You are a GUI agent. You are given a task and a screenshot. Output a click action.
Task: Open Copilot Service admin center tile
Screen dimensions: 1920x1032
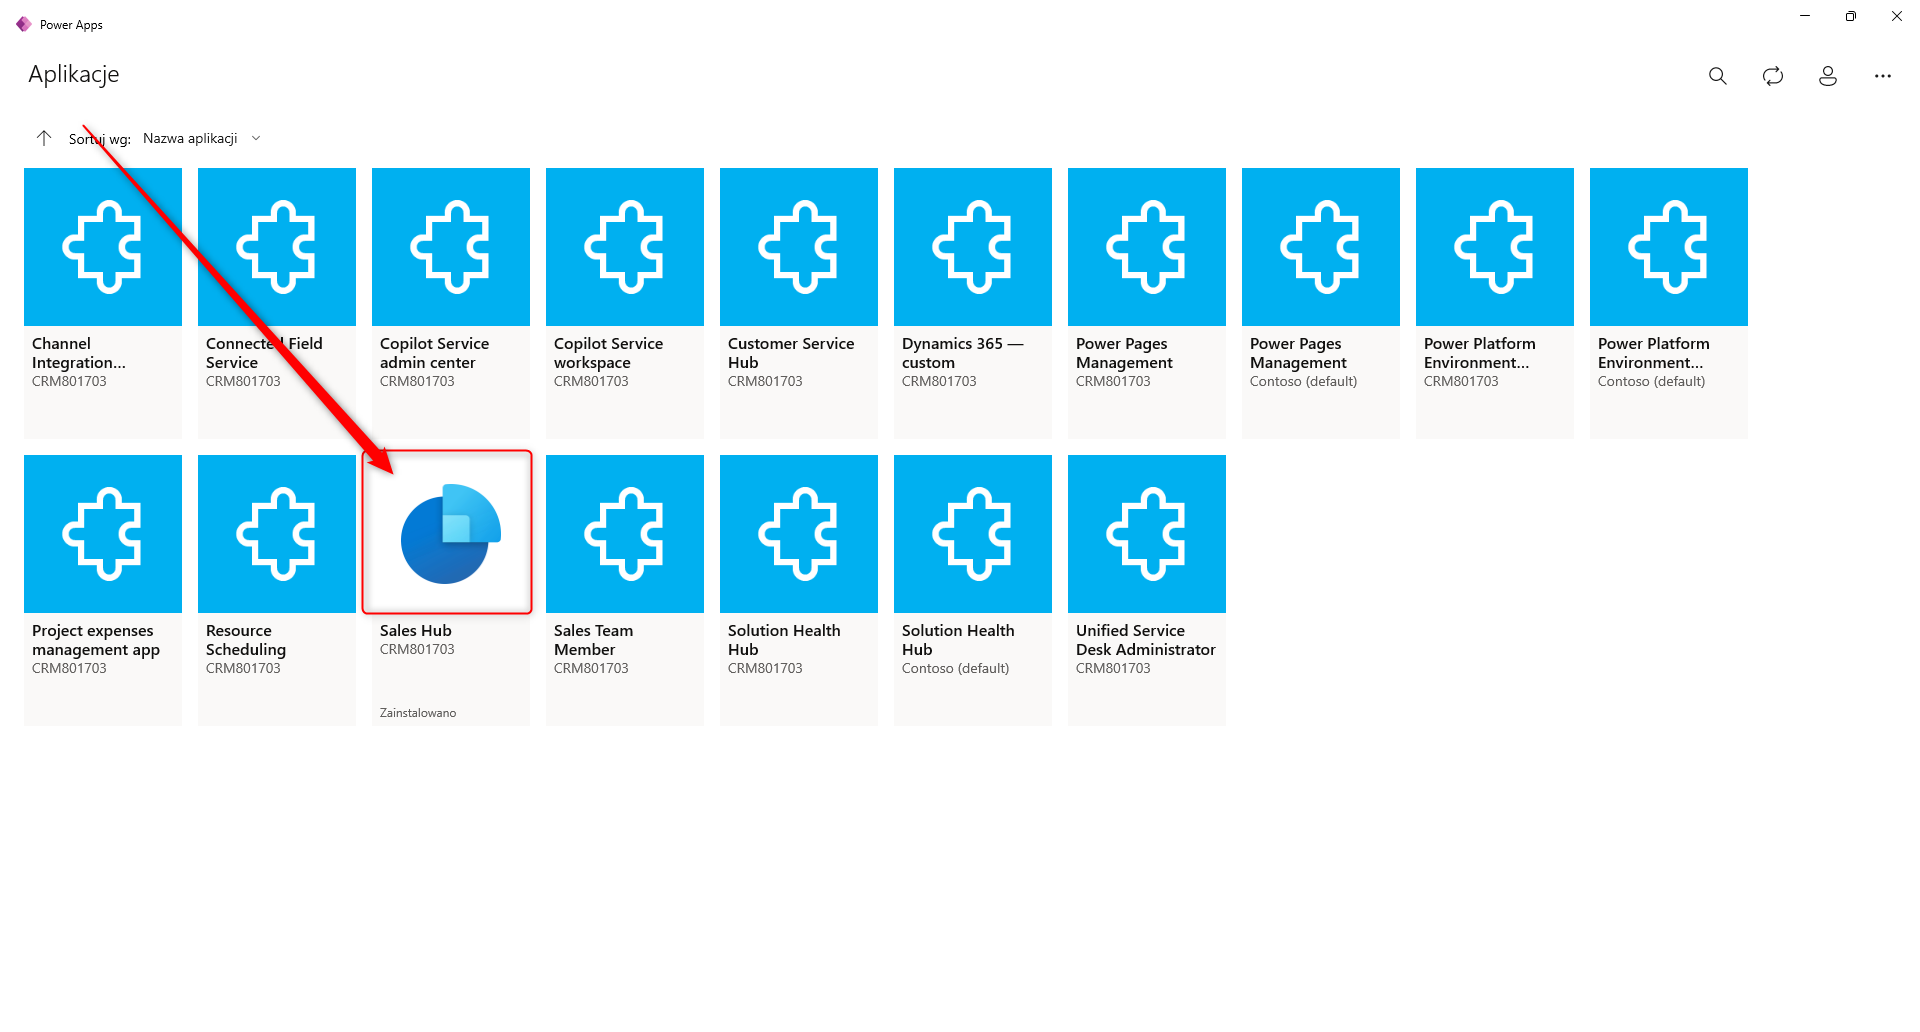point(451,247)
